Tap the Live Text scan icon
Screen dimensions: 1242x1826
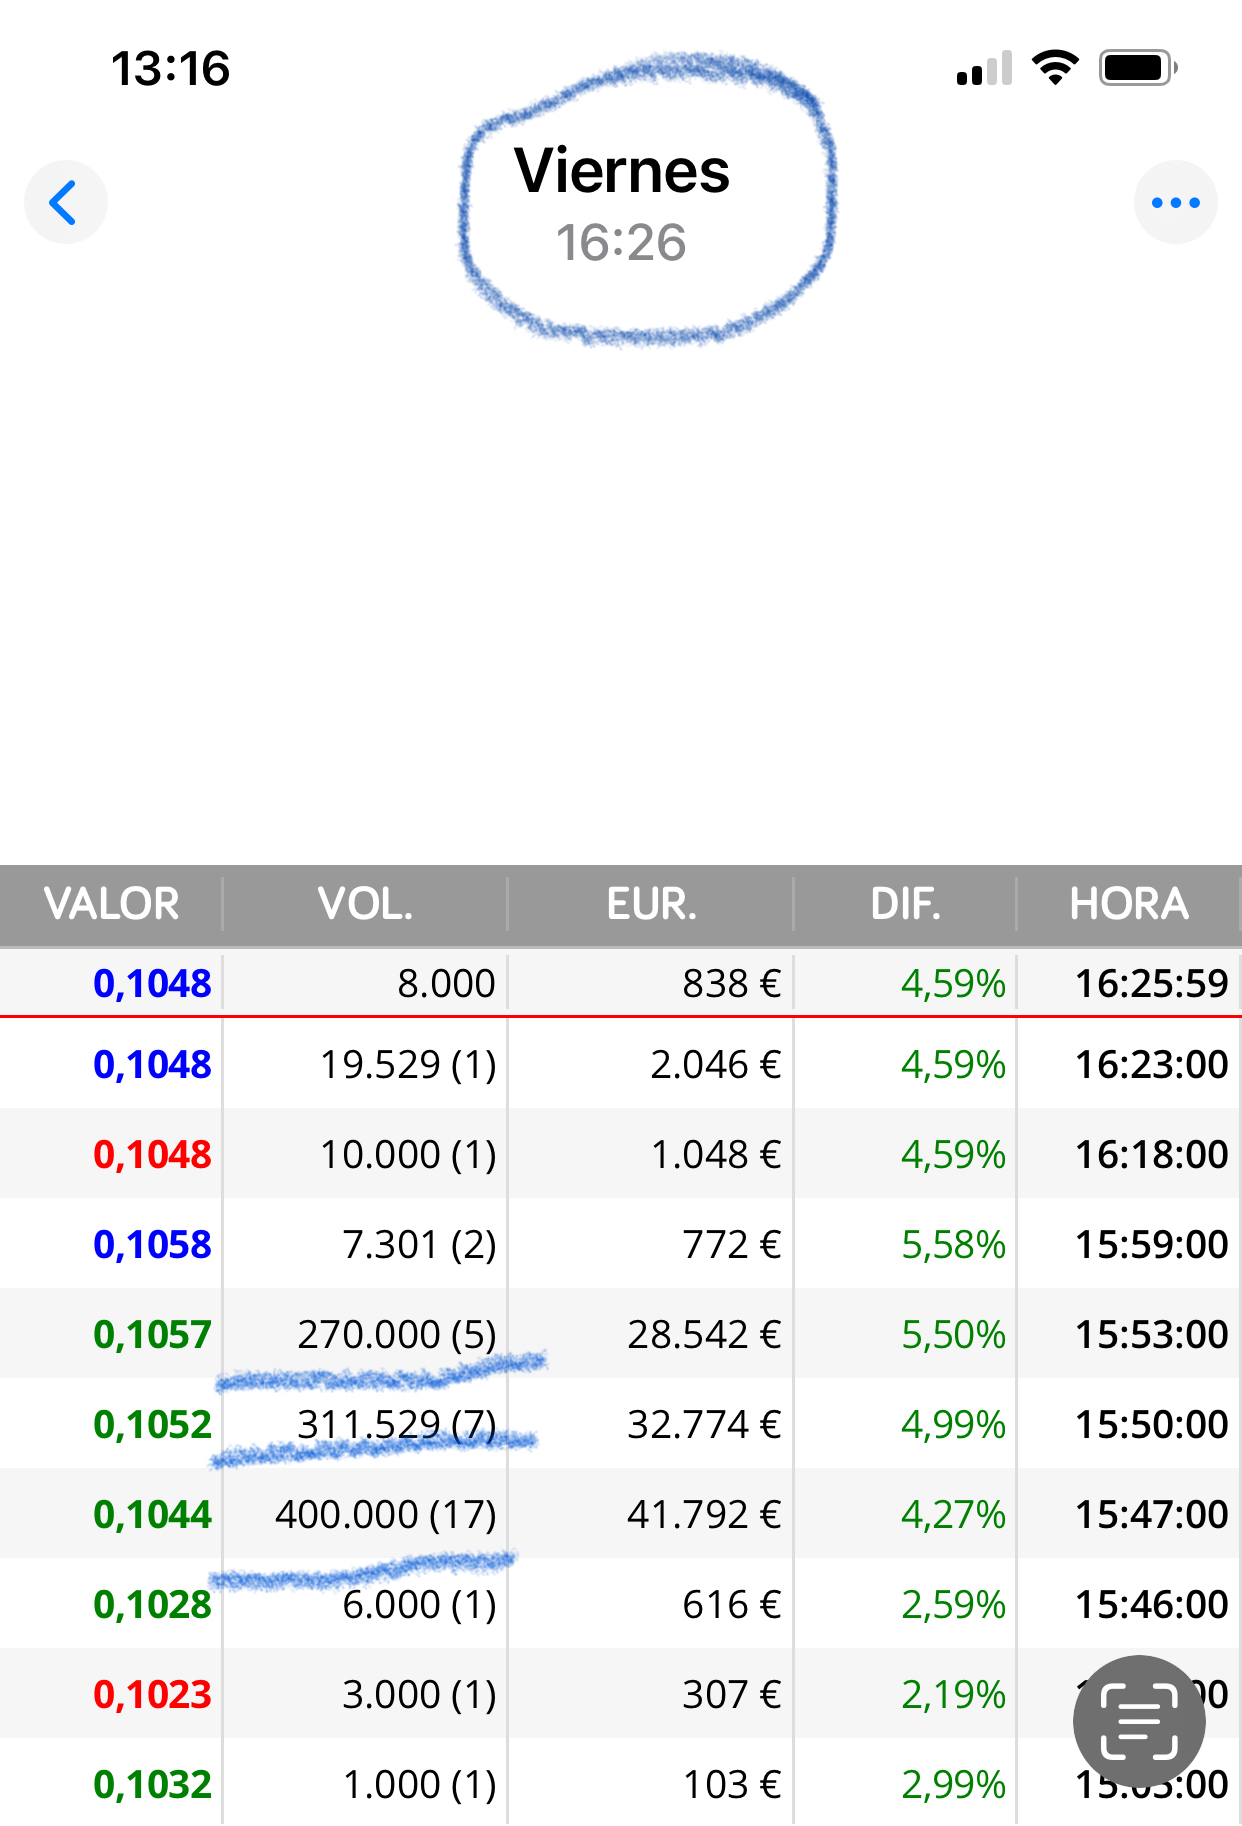point(1139,1721)
